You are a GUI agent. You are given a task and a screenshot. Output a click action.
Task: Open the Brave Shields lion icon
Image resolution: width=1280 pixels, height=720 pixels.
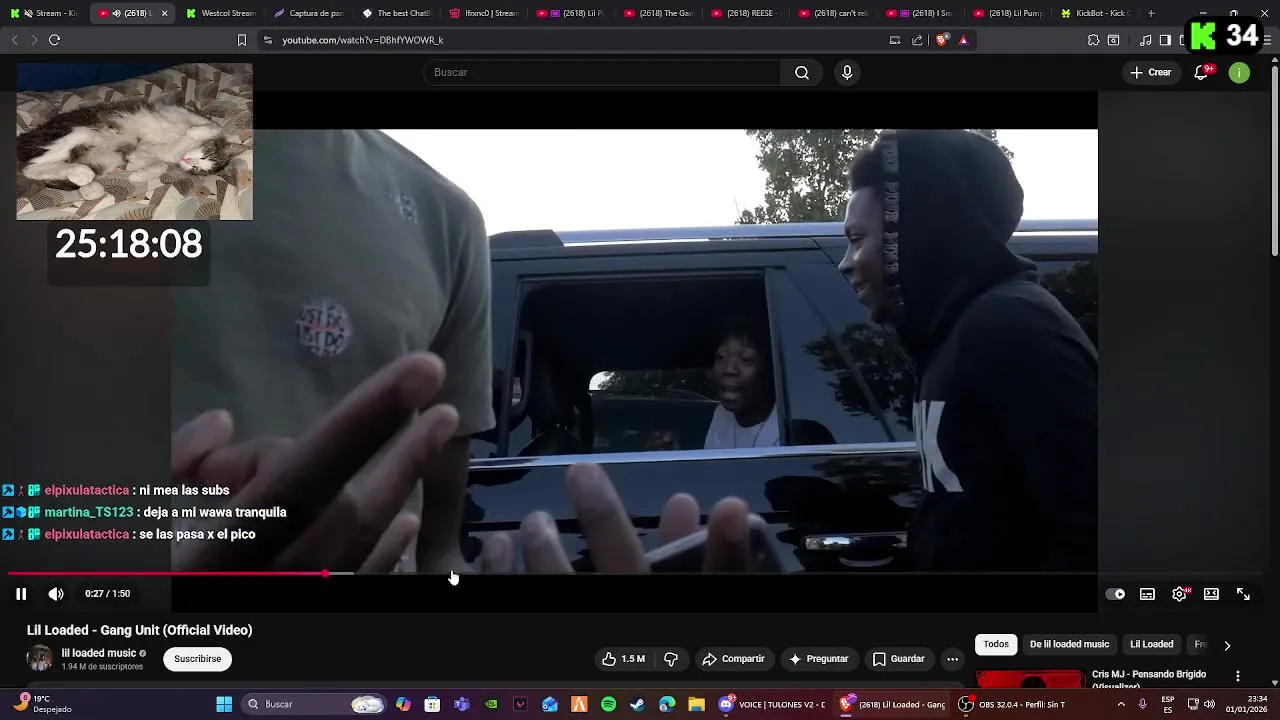941,40
